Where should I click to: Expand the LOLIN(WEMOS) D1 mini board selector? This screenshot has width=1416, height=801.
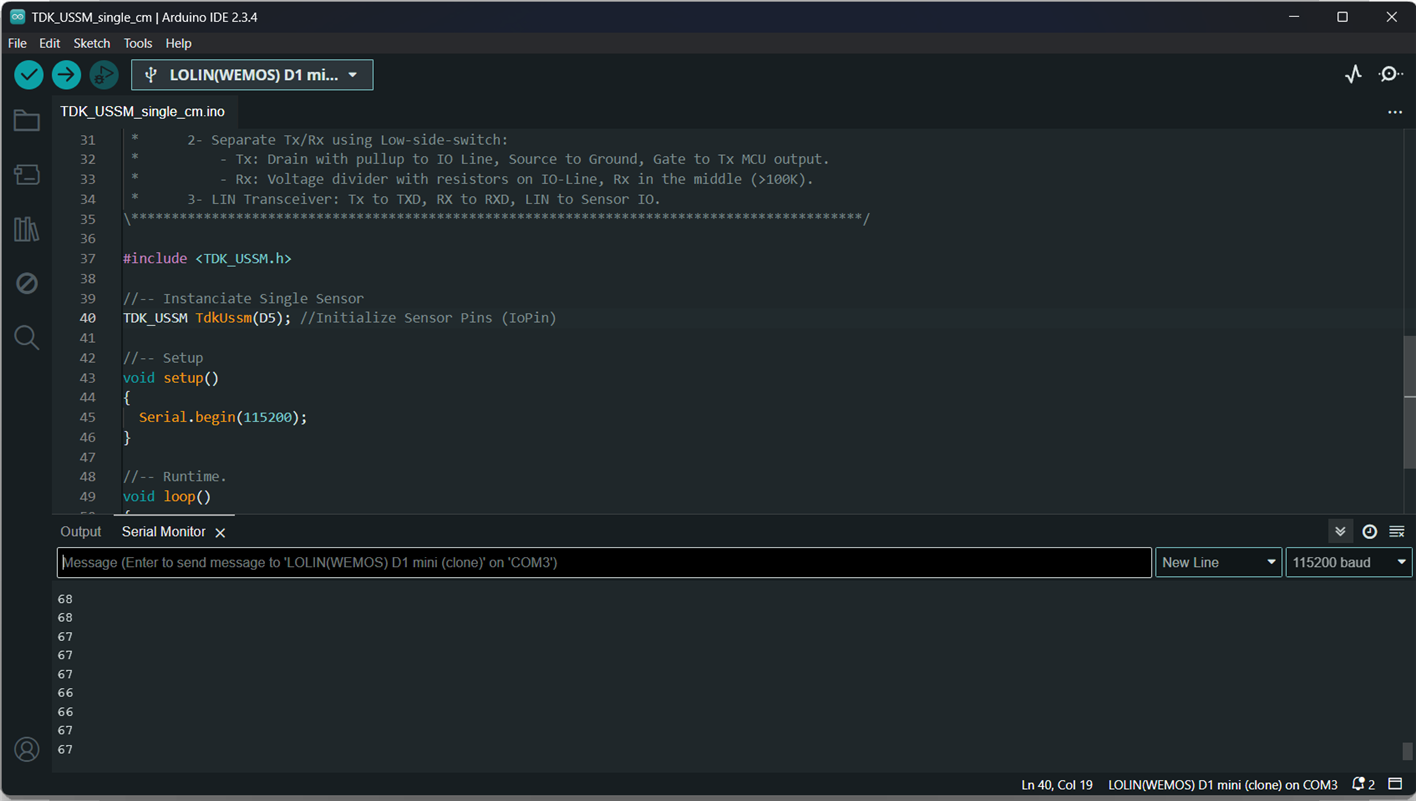[252, 75]
